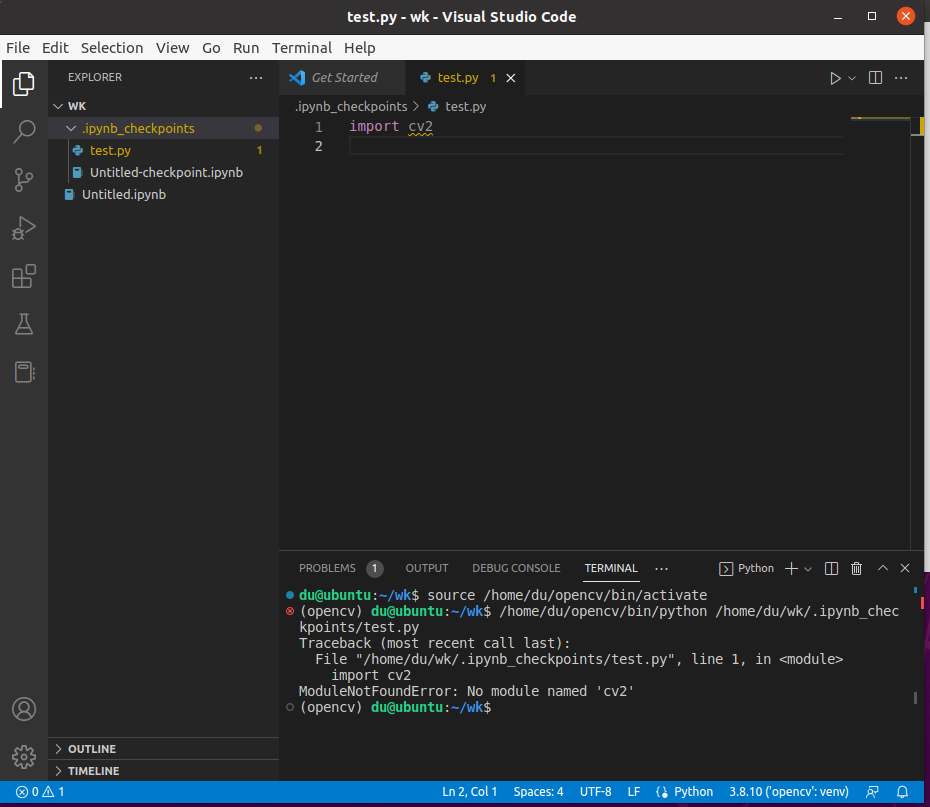Screen dimensions: 930x807
Task: Open the View menu
Action: pos(173,48)
